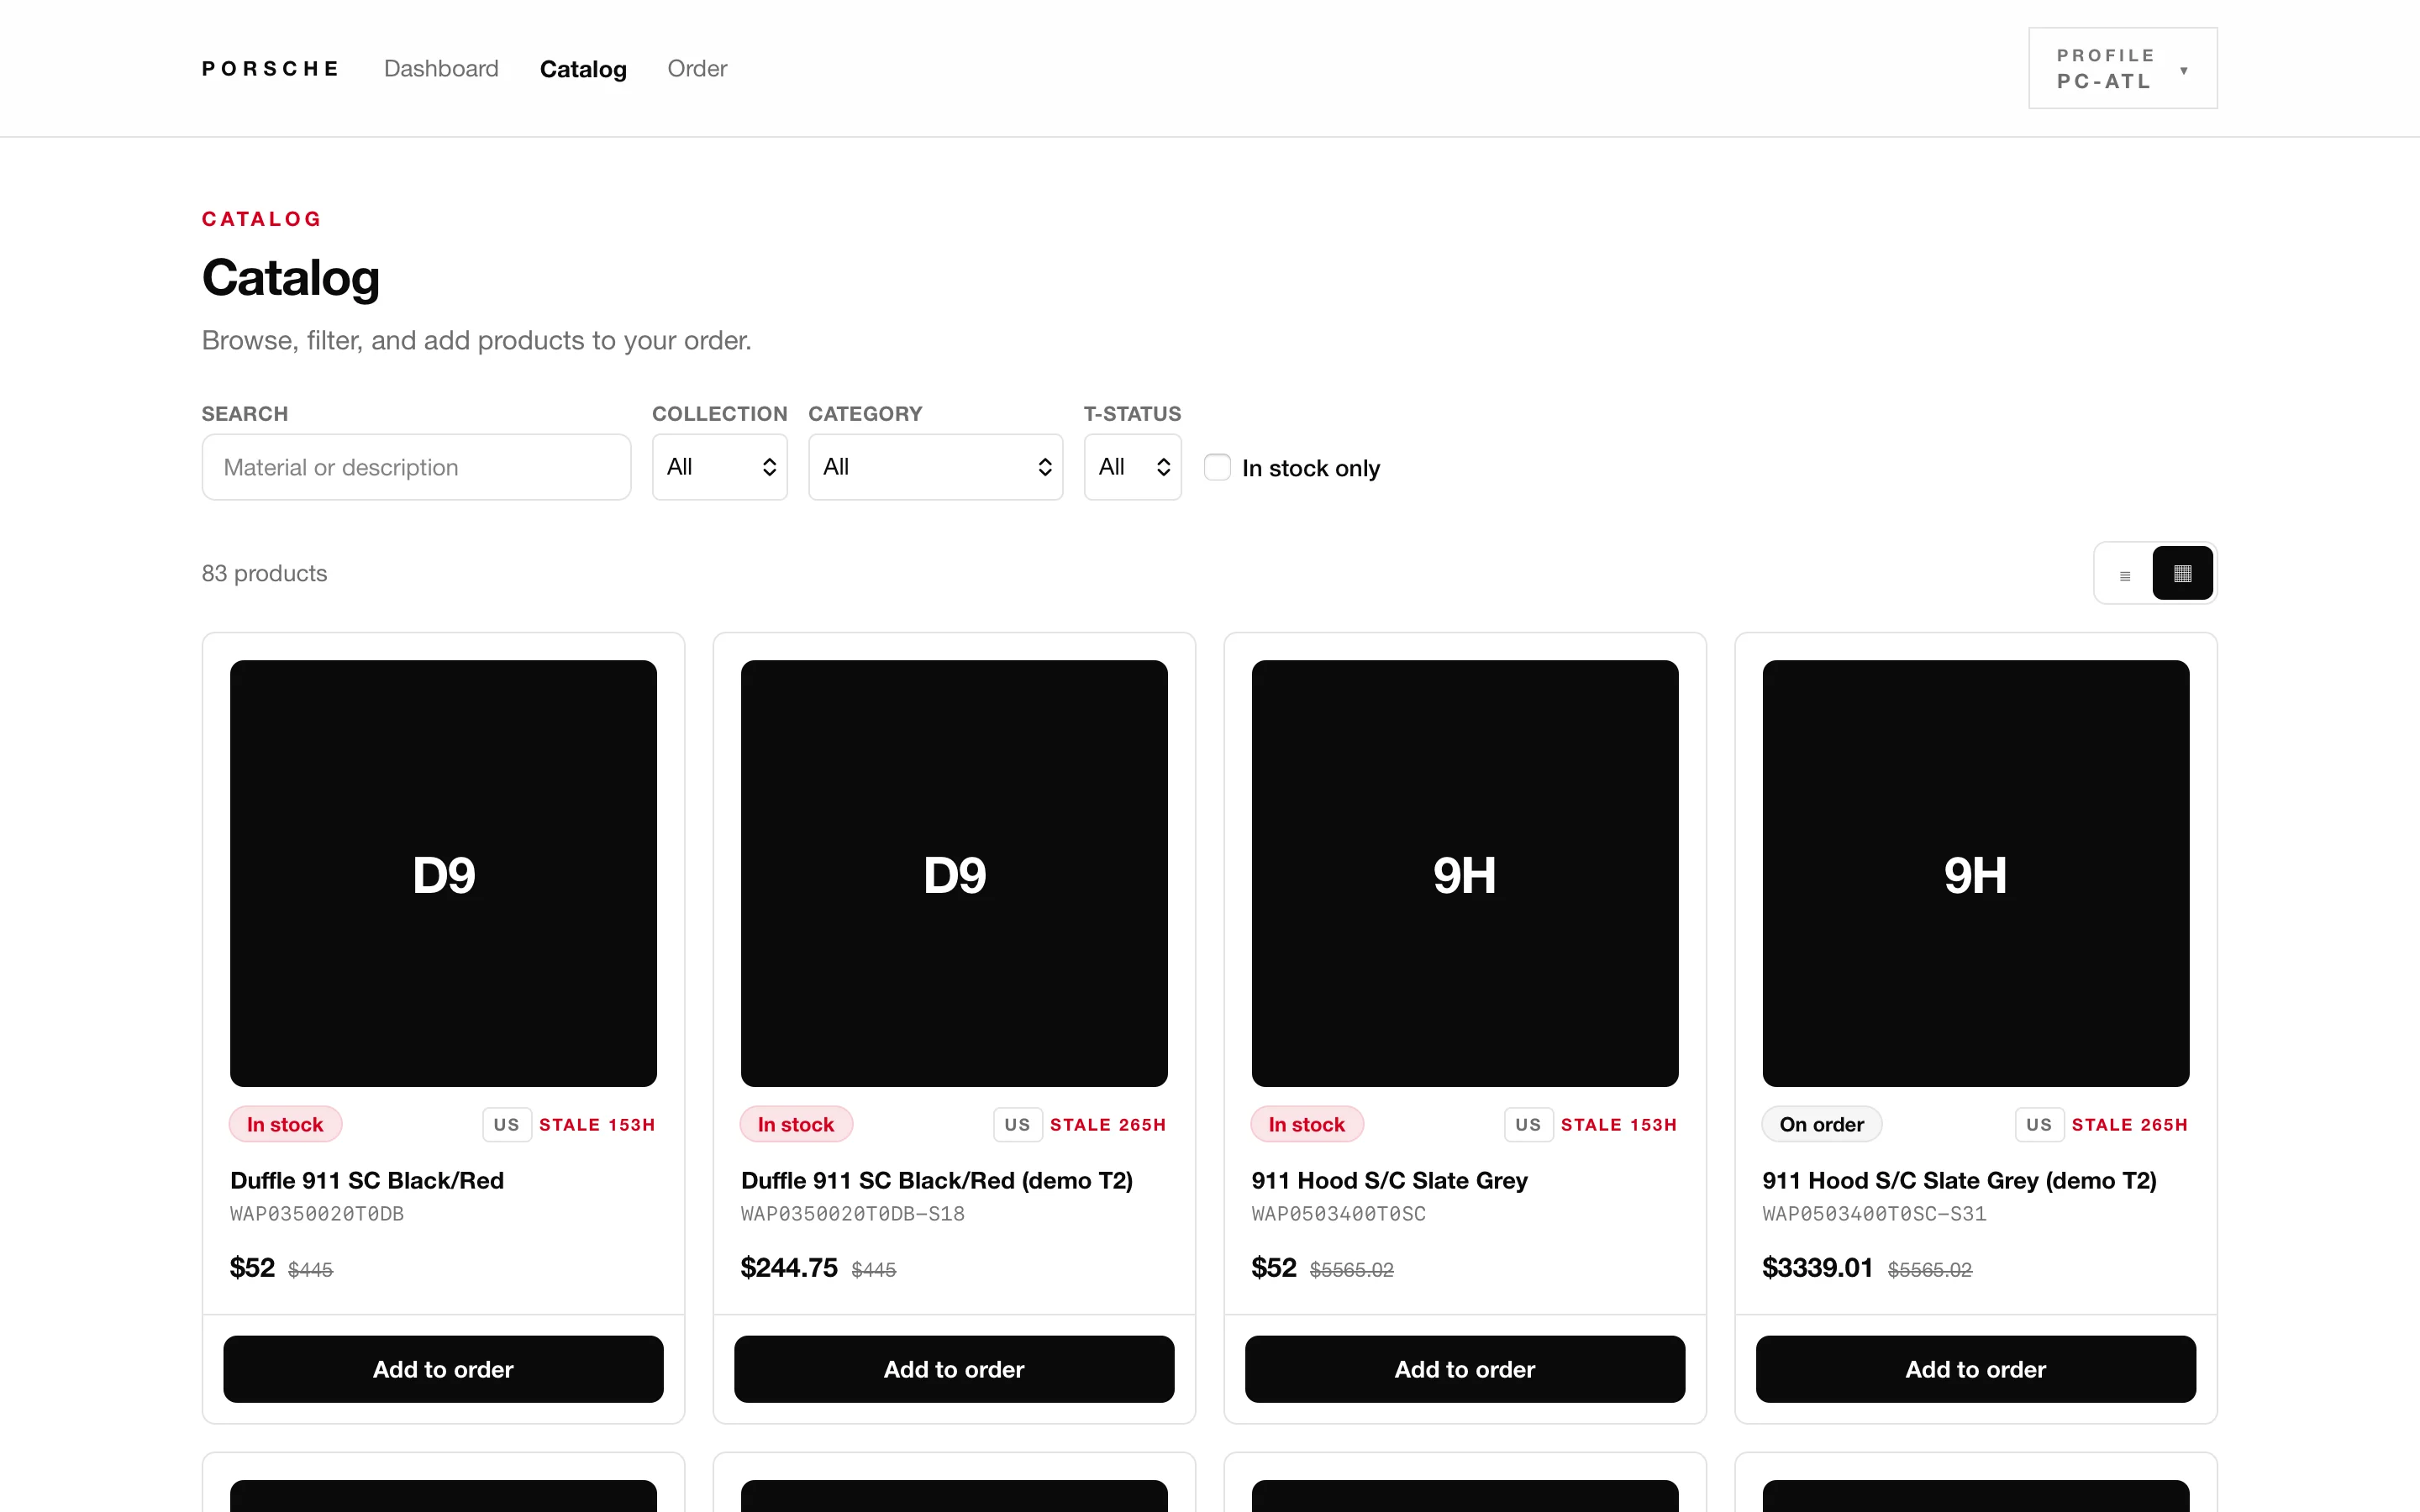Open 9H thumbnail of 911 Hood S/C Slate Grey
Image resolution: width=2420 pixels, height=1512 pixels.
pyautogui.click(x=1465, y=873)
